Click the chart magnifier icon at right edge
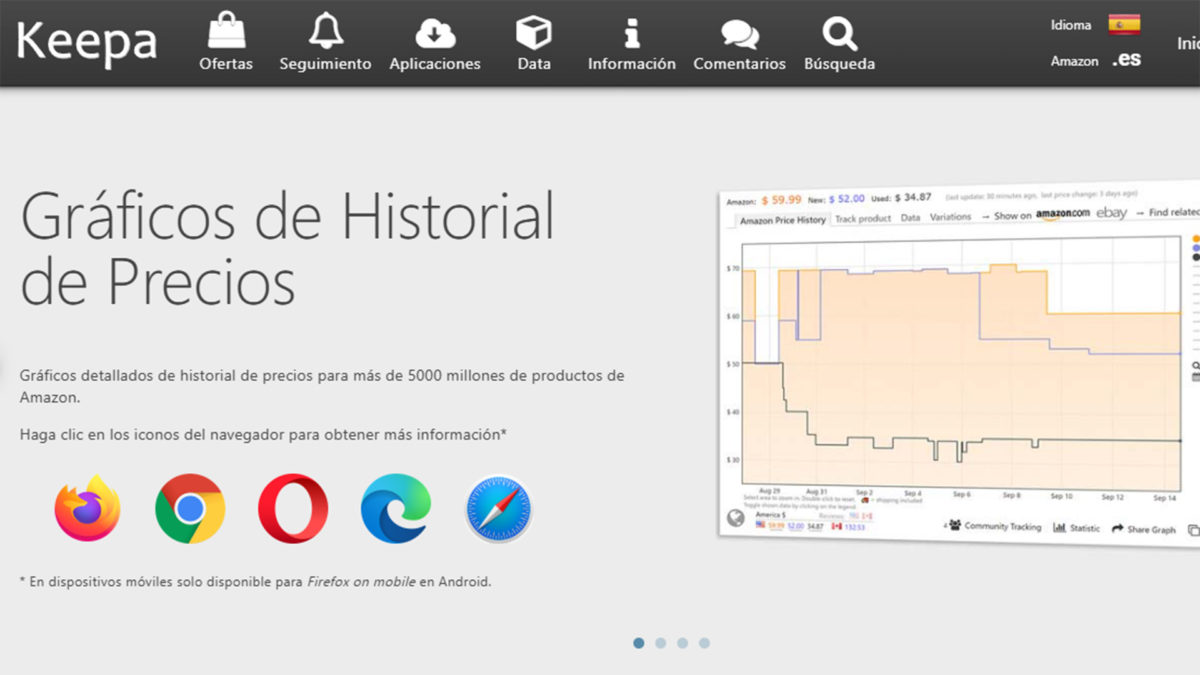Viewport: 1200px width, 675px height. click(1195, 366)
